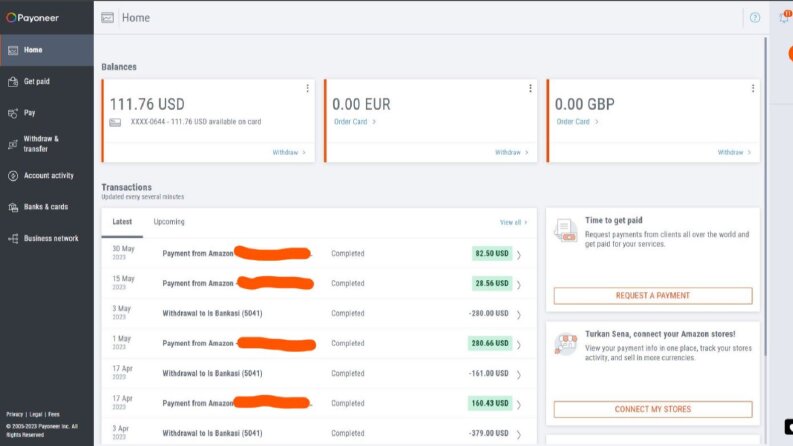Click View all transactions link

click(x=513, y=222)
